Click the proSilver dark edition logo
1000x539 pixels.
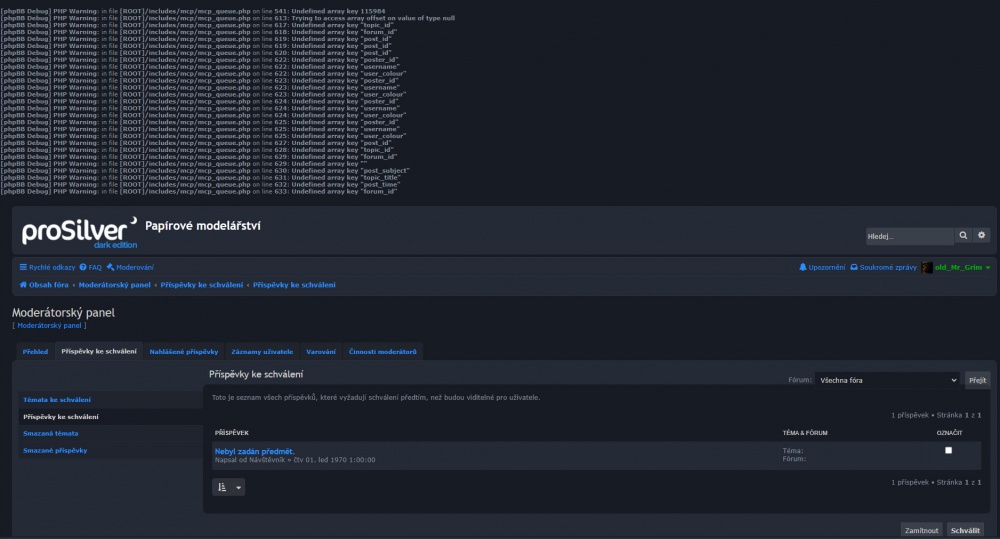pos(79,232)
